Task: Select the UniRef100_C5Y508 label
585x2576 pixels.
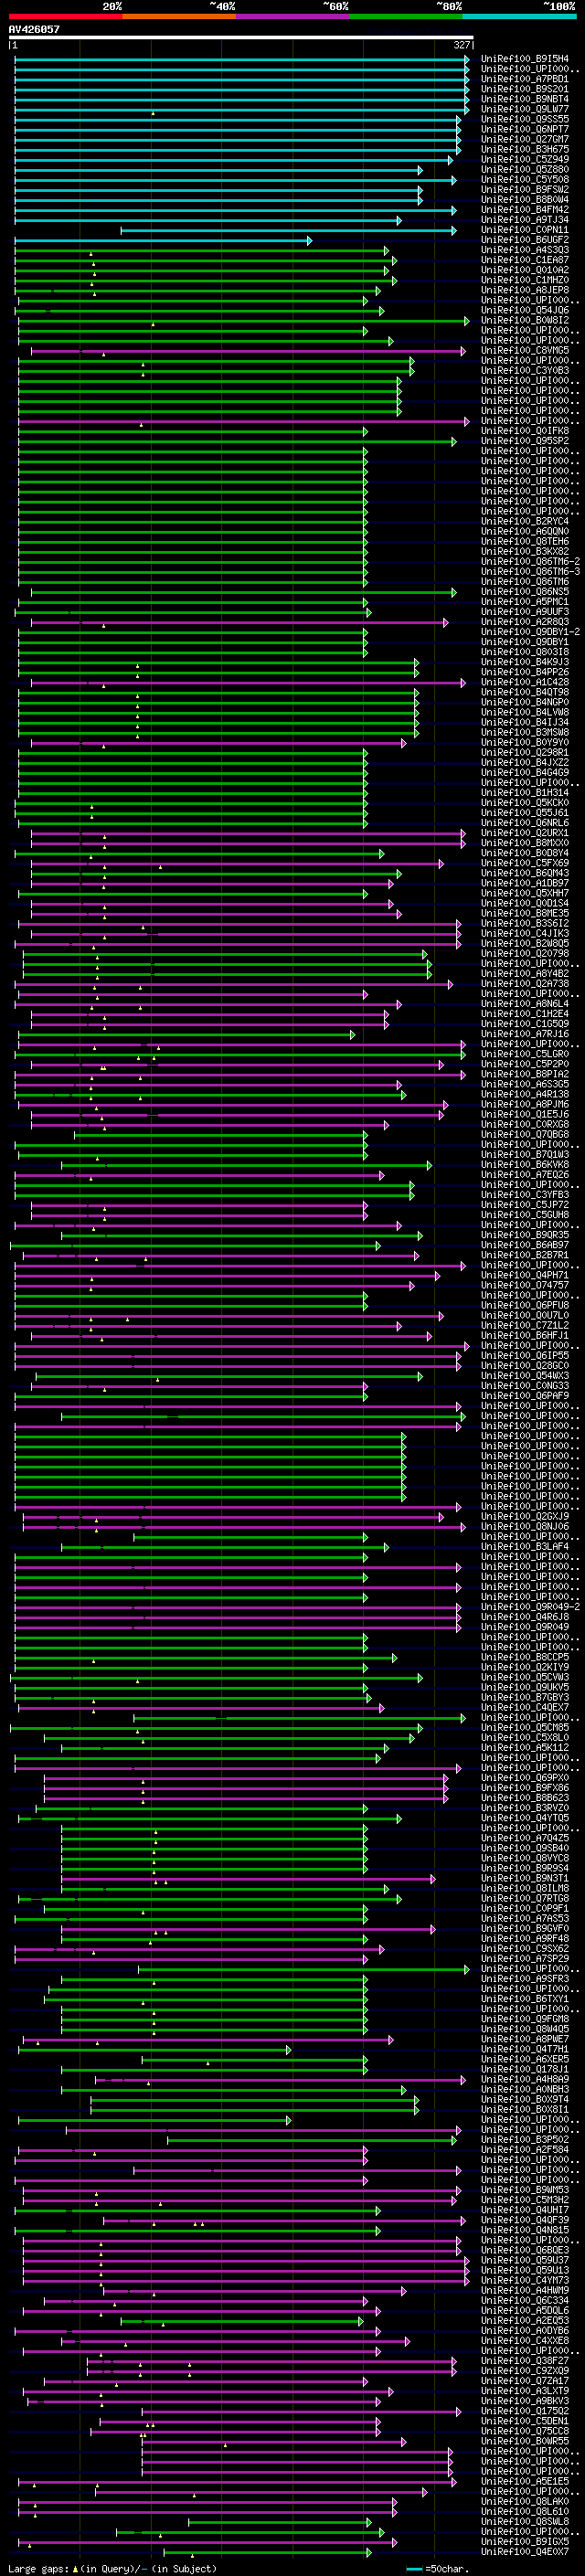Action: tap(525, 179)
